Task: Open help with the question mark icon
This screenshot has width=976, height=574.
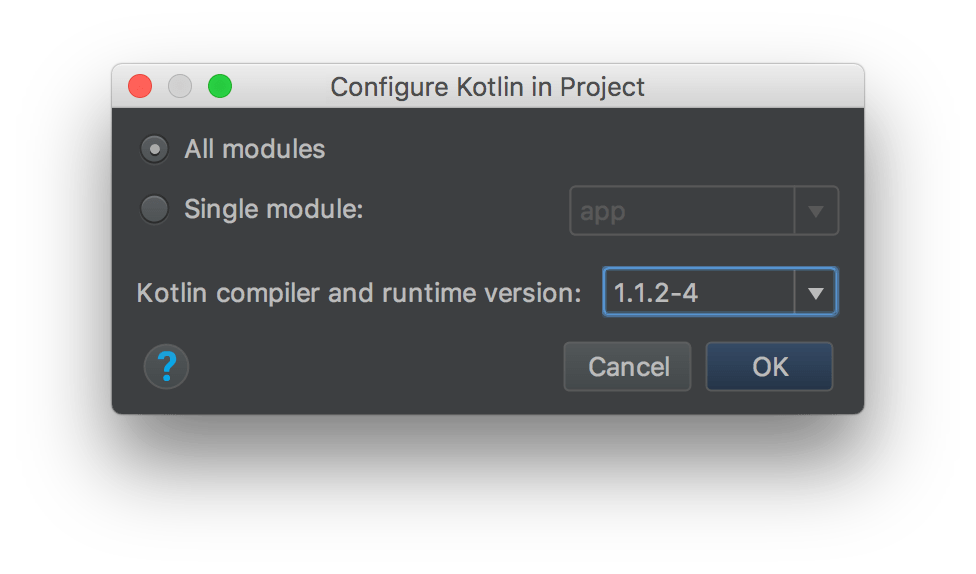Action: coord(167,367)
